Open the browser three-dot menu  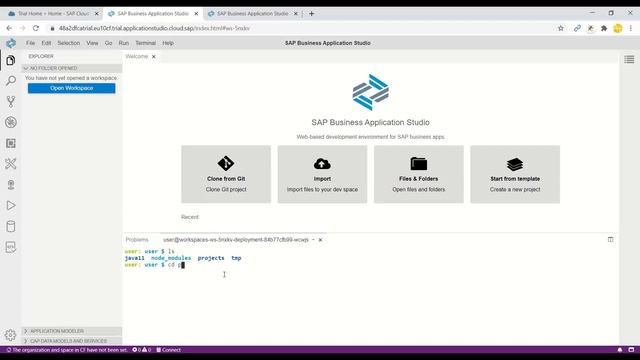(x=631, y=28)
